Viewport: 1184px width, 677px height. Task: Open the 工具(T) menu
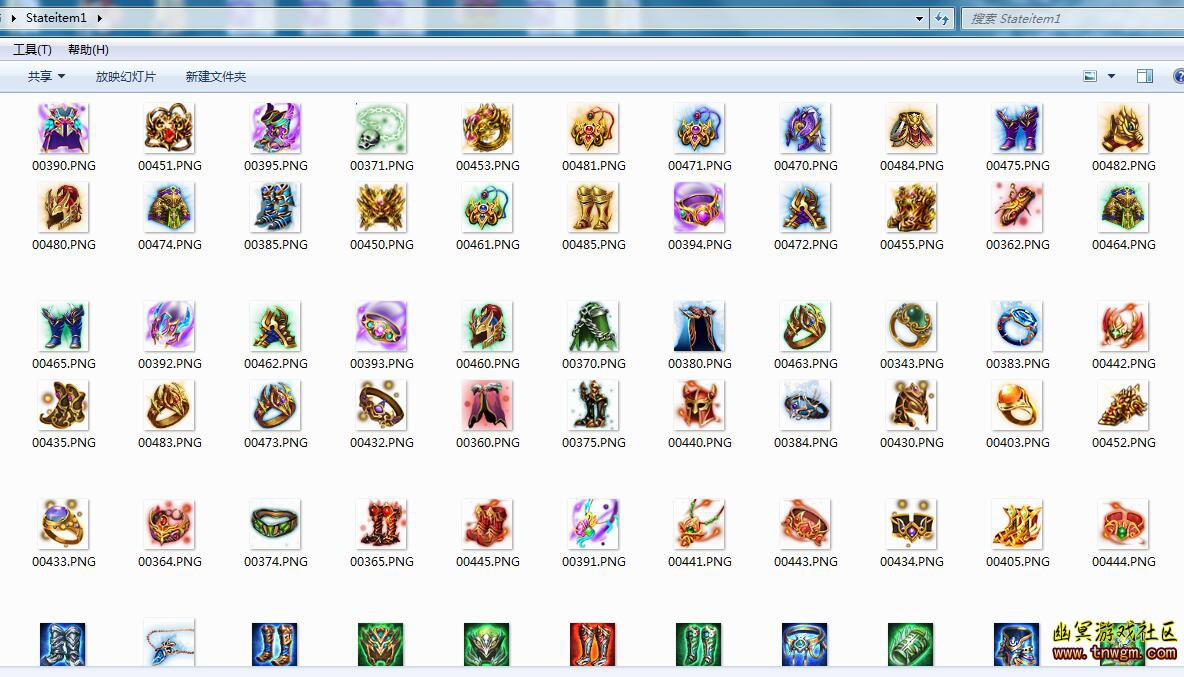[x=32, y=50]
